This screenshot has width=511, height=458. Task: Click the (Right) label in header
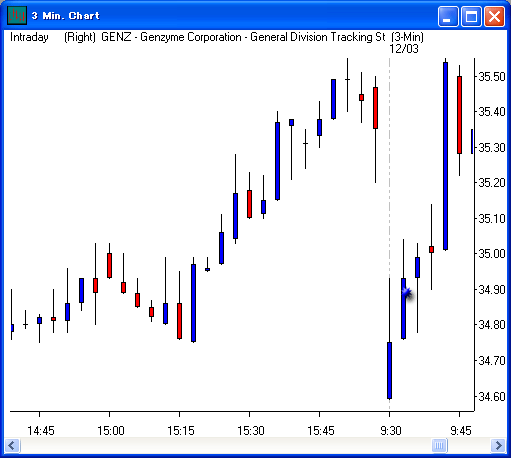(x=80, y=37)
